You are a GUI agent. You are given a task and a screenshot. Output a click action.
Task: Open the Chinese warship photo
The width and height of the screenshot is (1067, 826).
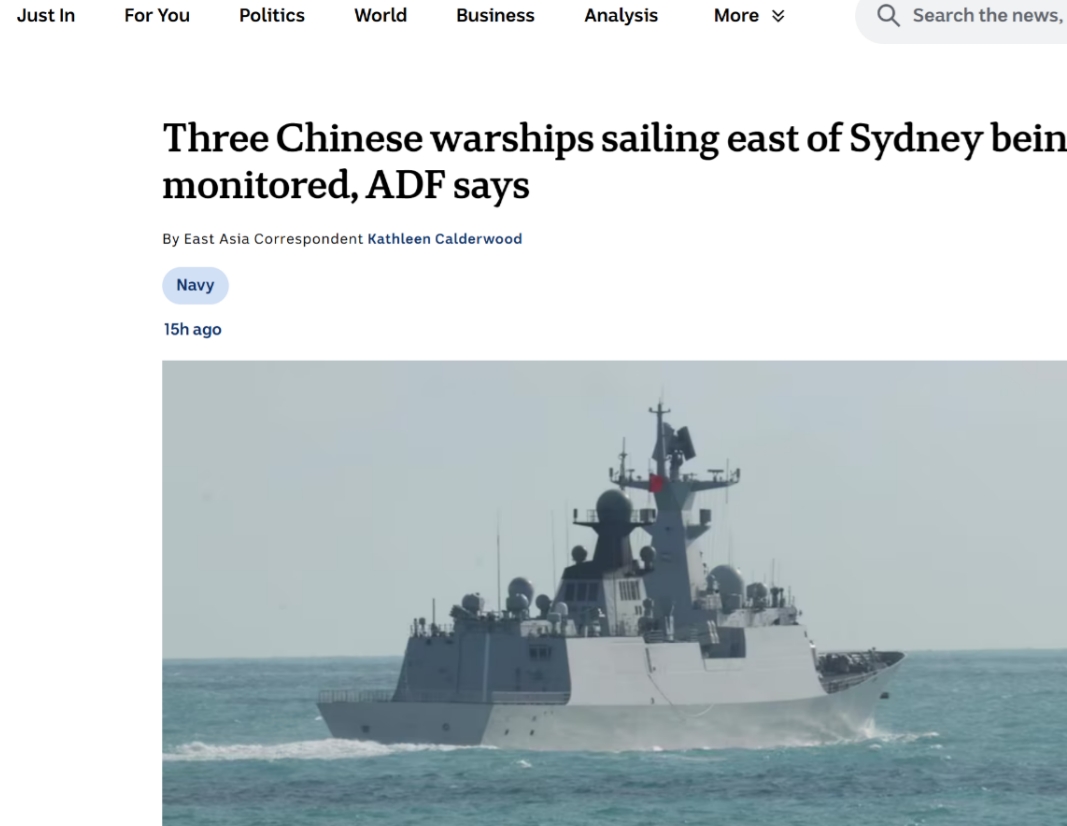pyautogui.click(x=614, y=593)
